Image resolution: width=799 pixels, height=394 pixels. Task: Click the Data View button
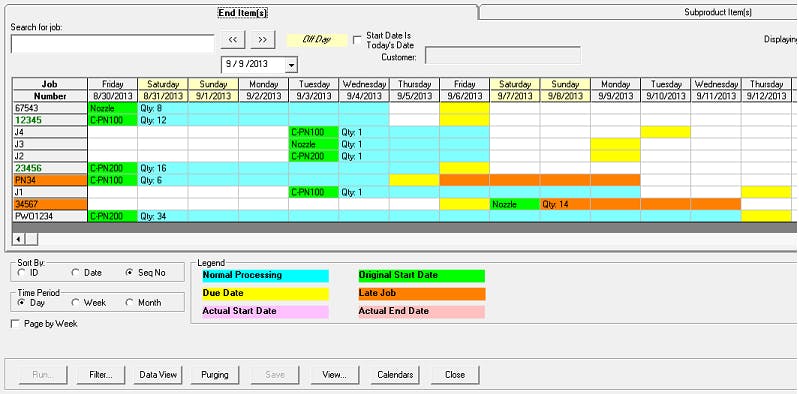pos(158,375)
